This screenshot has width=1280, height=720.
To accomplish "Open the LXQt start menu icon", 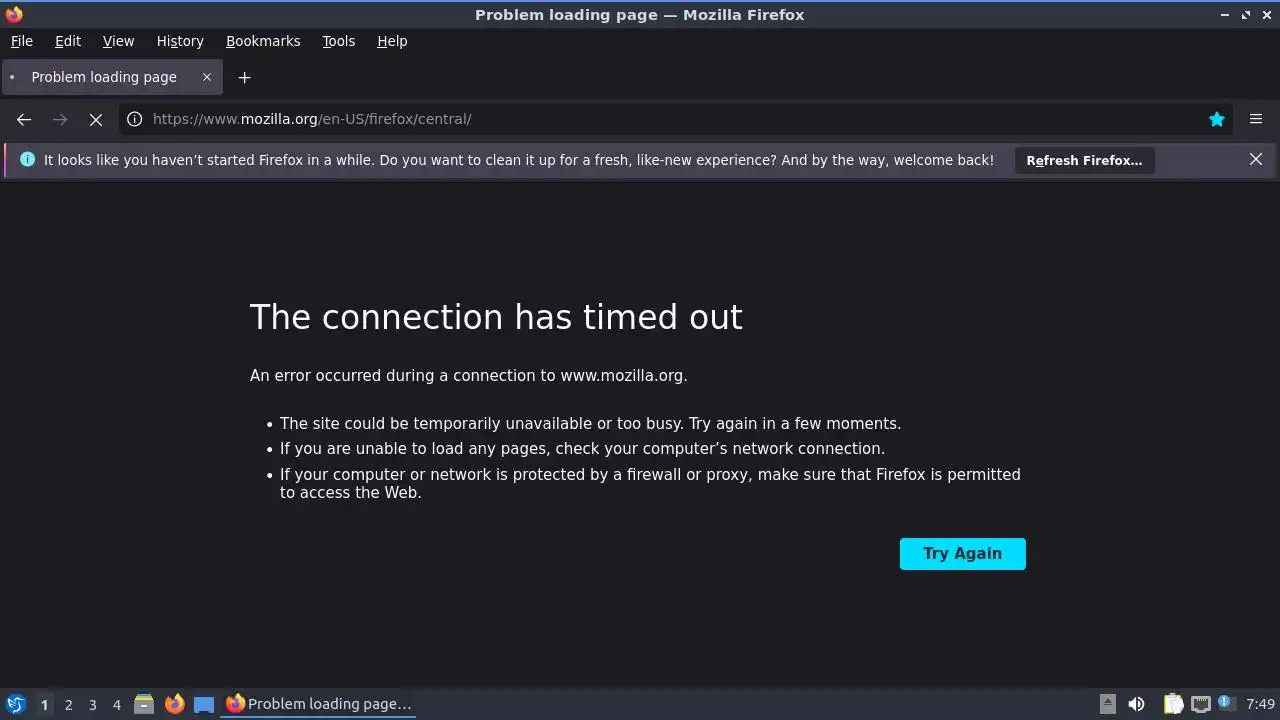I will click(15, 704).
